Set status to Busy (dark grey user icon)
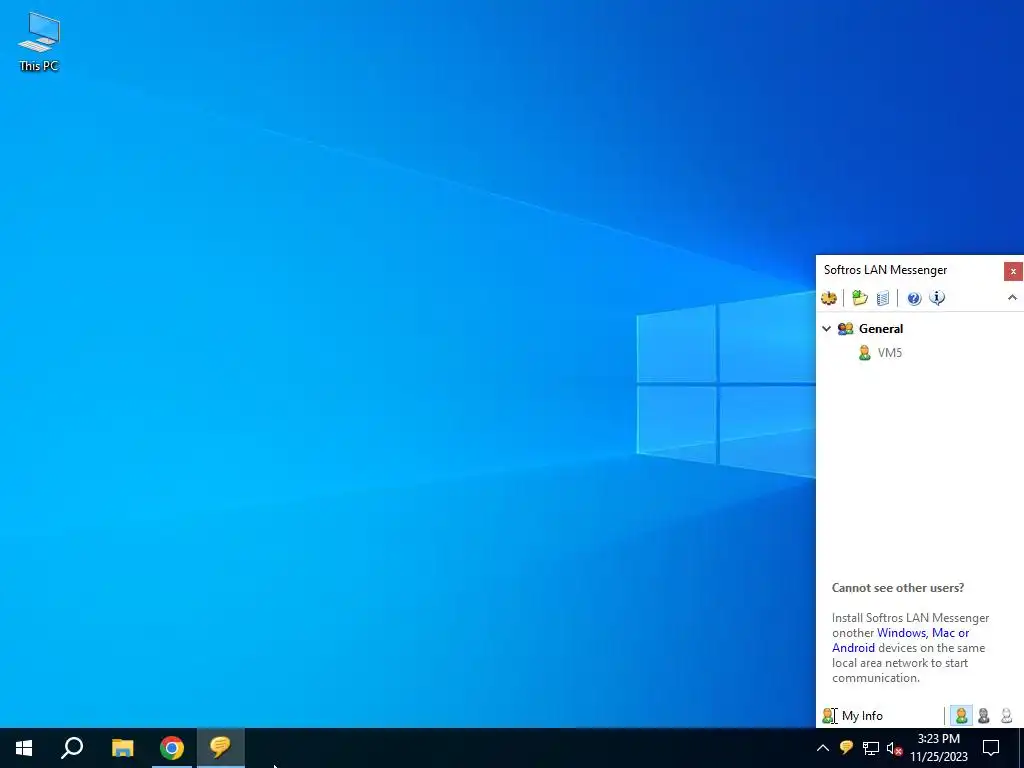Viewport: 1024px width, 768px height. [984, 716]
